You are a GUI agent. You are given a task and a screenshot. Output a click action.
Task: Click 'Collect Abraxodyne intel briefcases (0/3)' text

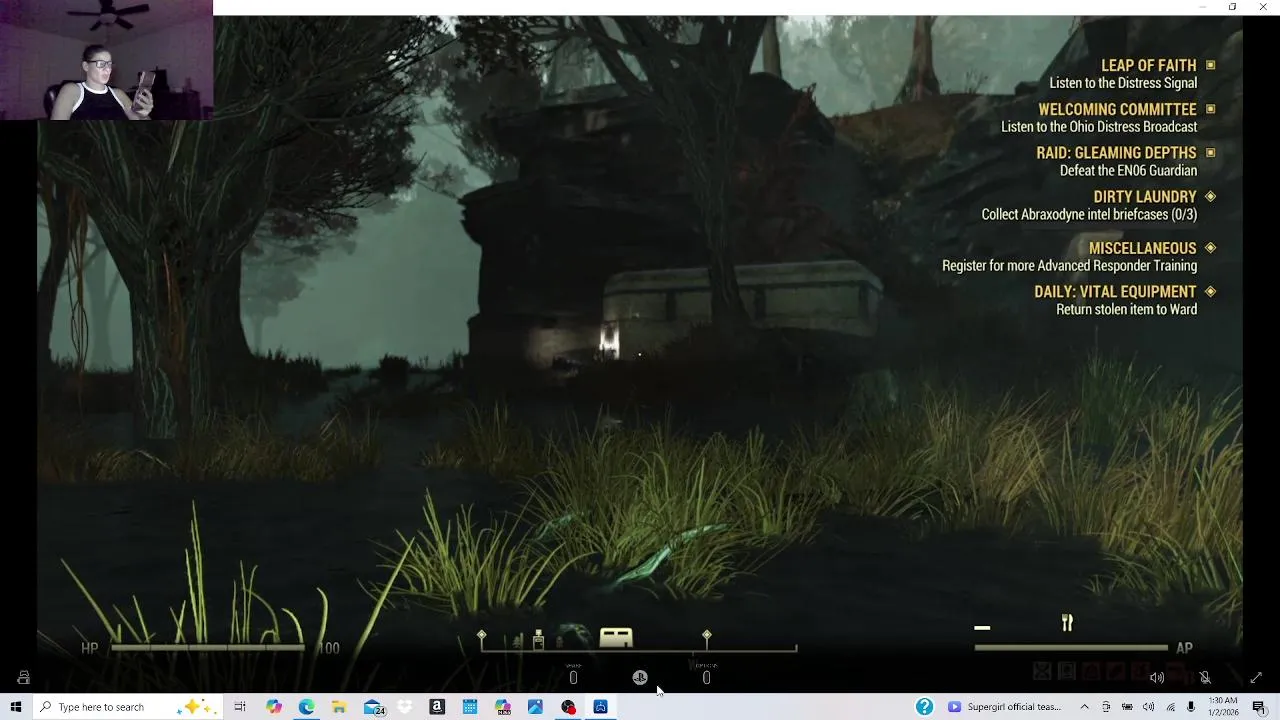click(1089, 215)
